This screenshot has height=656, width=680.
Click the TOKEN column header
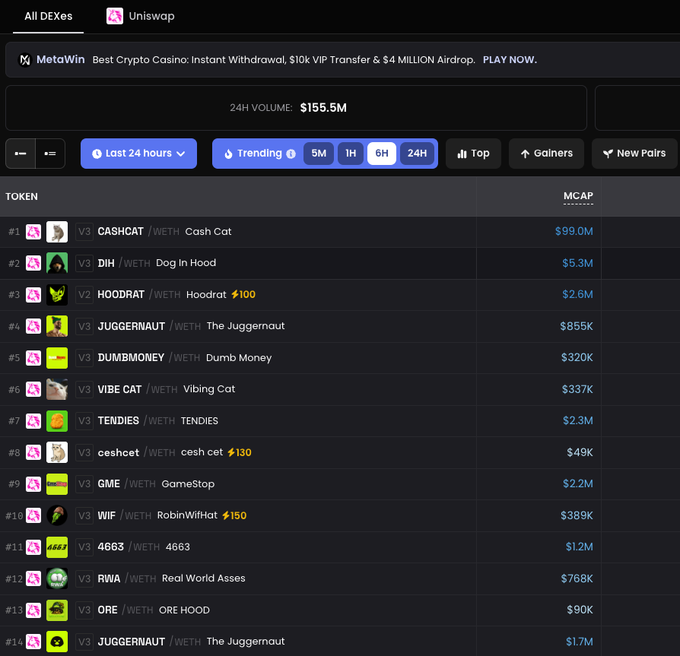22,197
